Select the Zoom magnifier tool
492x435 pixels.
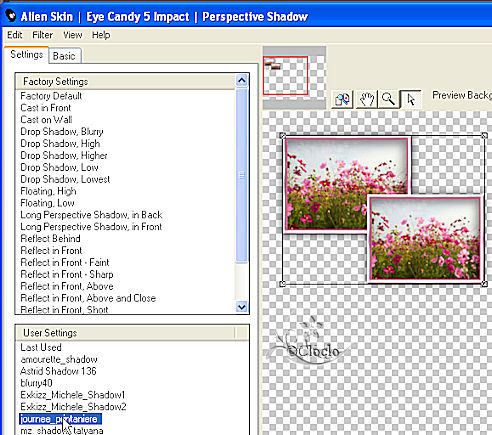(x=388, y=99)
